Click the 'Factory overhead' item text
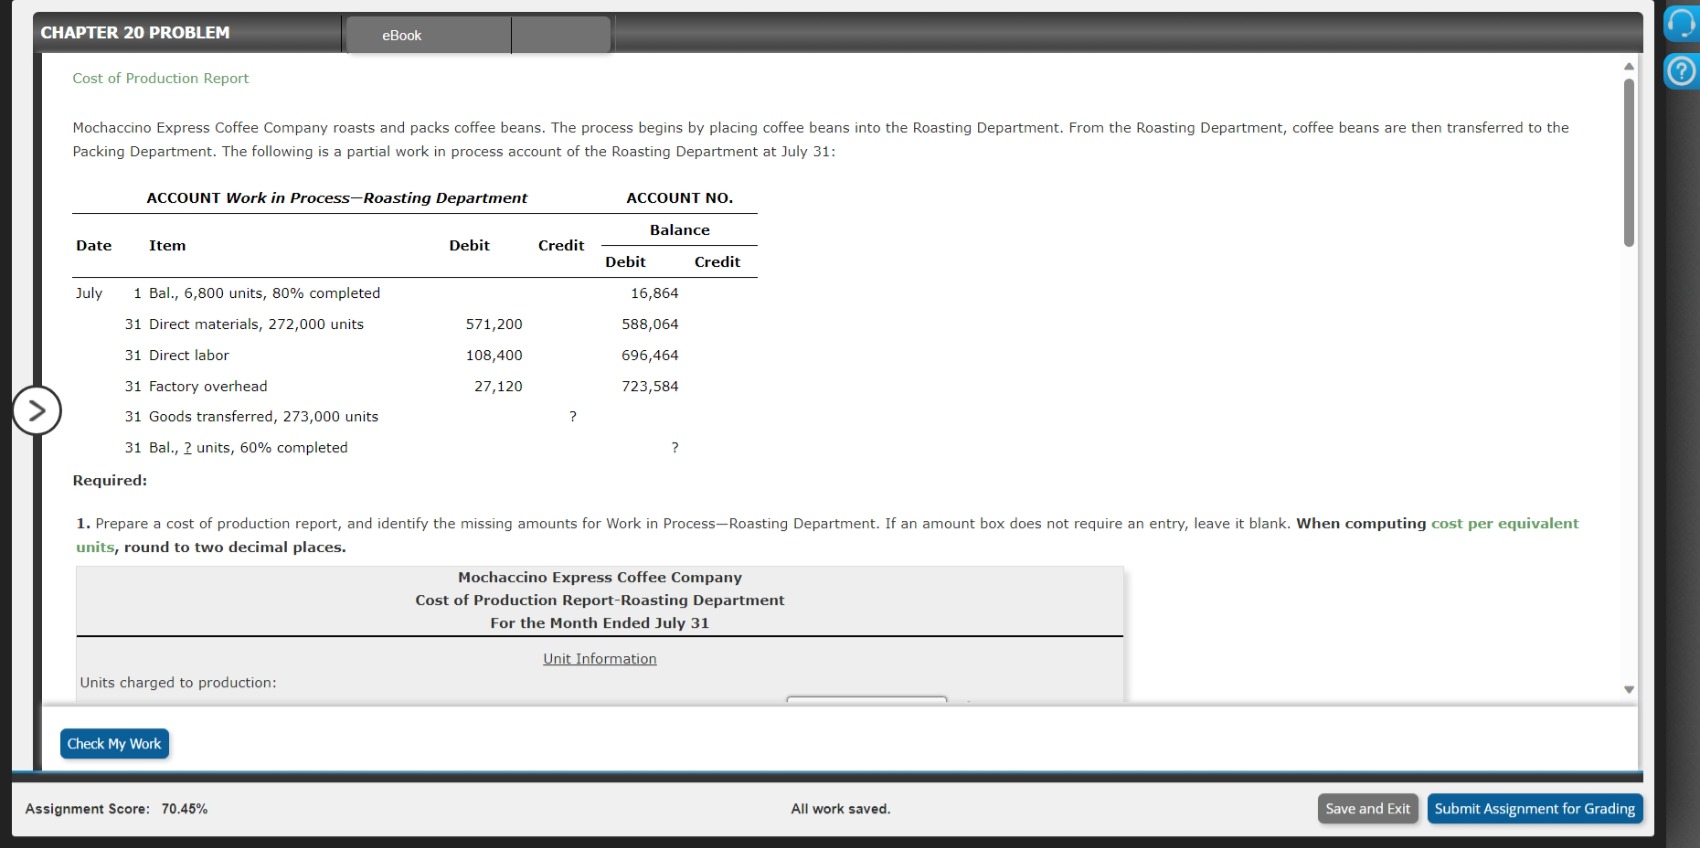Screen dimensions: 1700x848 click(x=208, y=386)
